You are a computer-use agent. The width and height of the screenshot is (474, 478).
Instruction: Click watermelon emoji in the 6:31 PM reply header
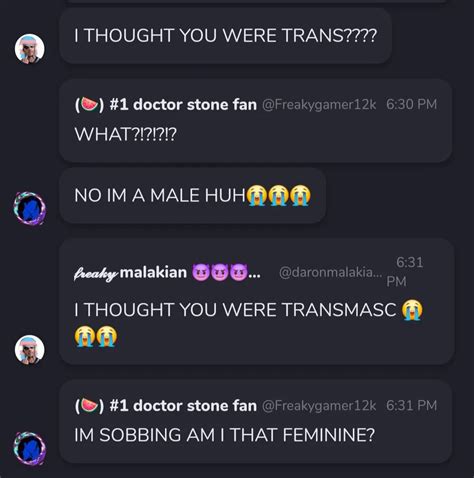click(89, 406)
